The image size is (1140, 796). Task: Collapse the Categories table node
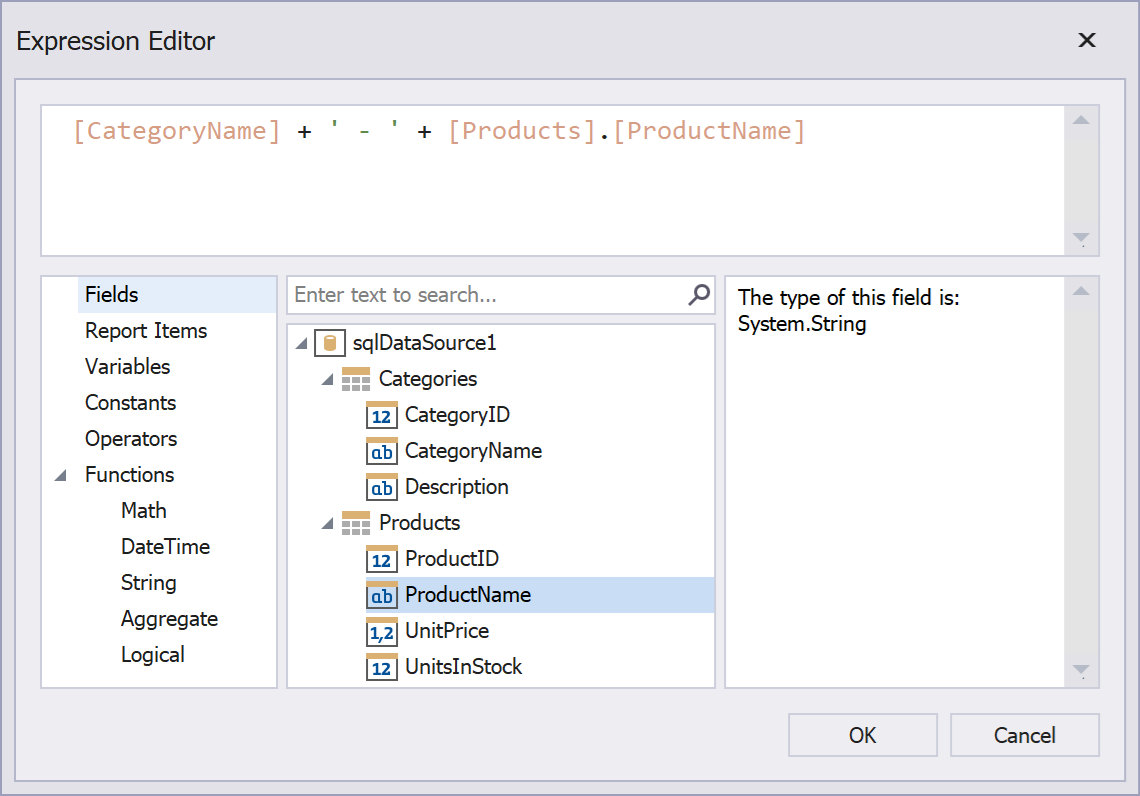point(327,380)
